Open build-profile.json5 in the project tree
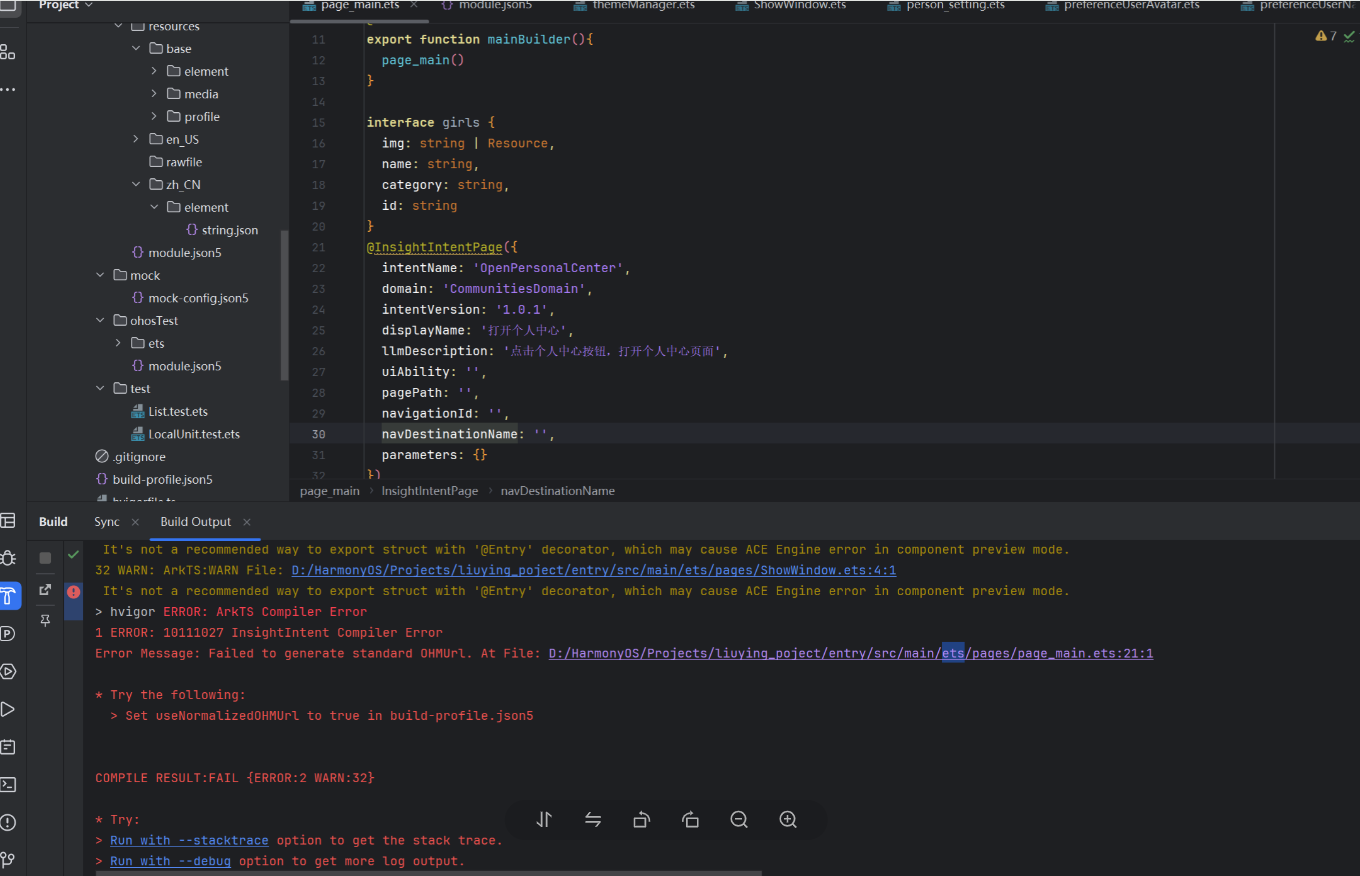 (162, 479)
